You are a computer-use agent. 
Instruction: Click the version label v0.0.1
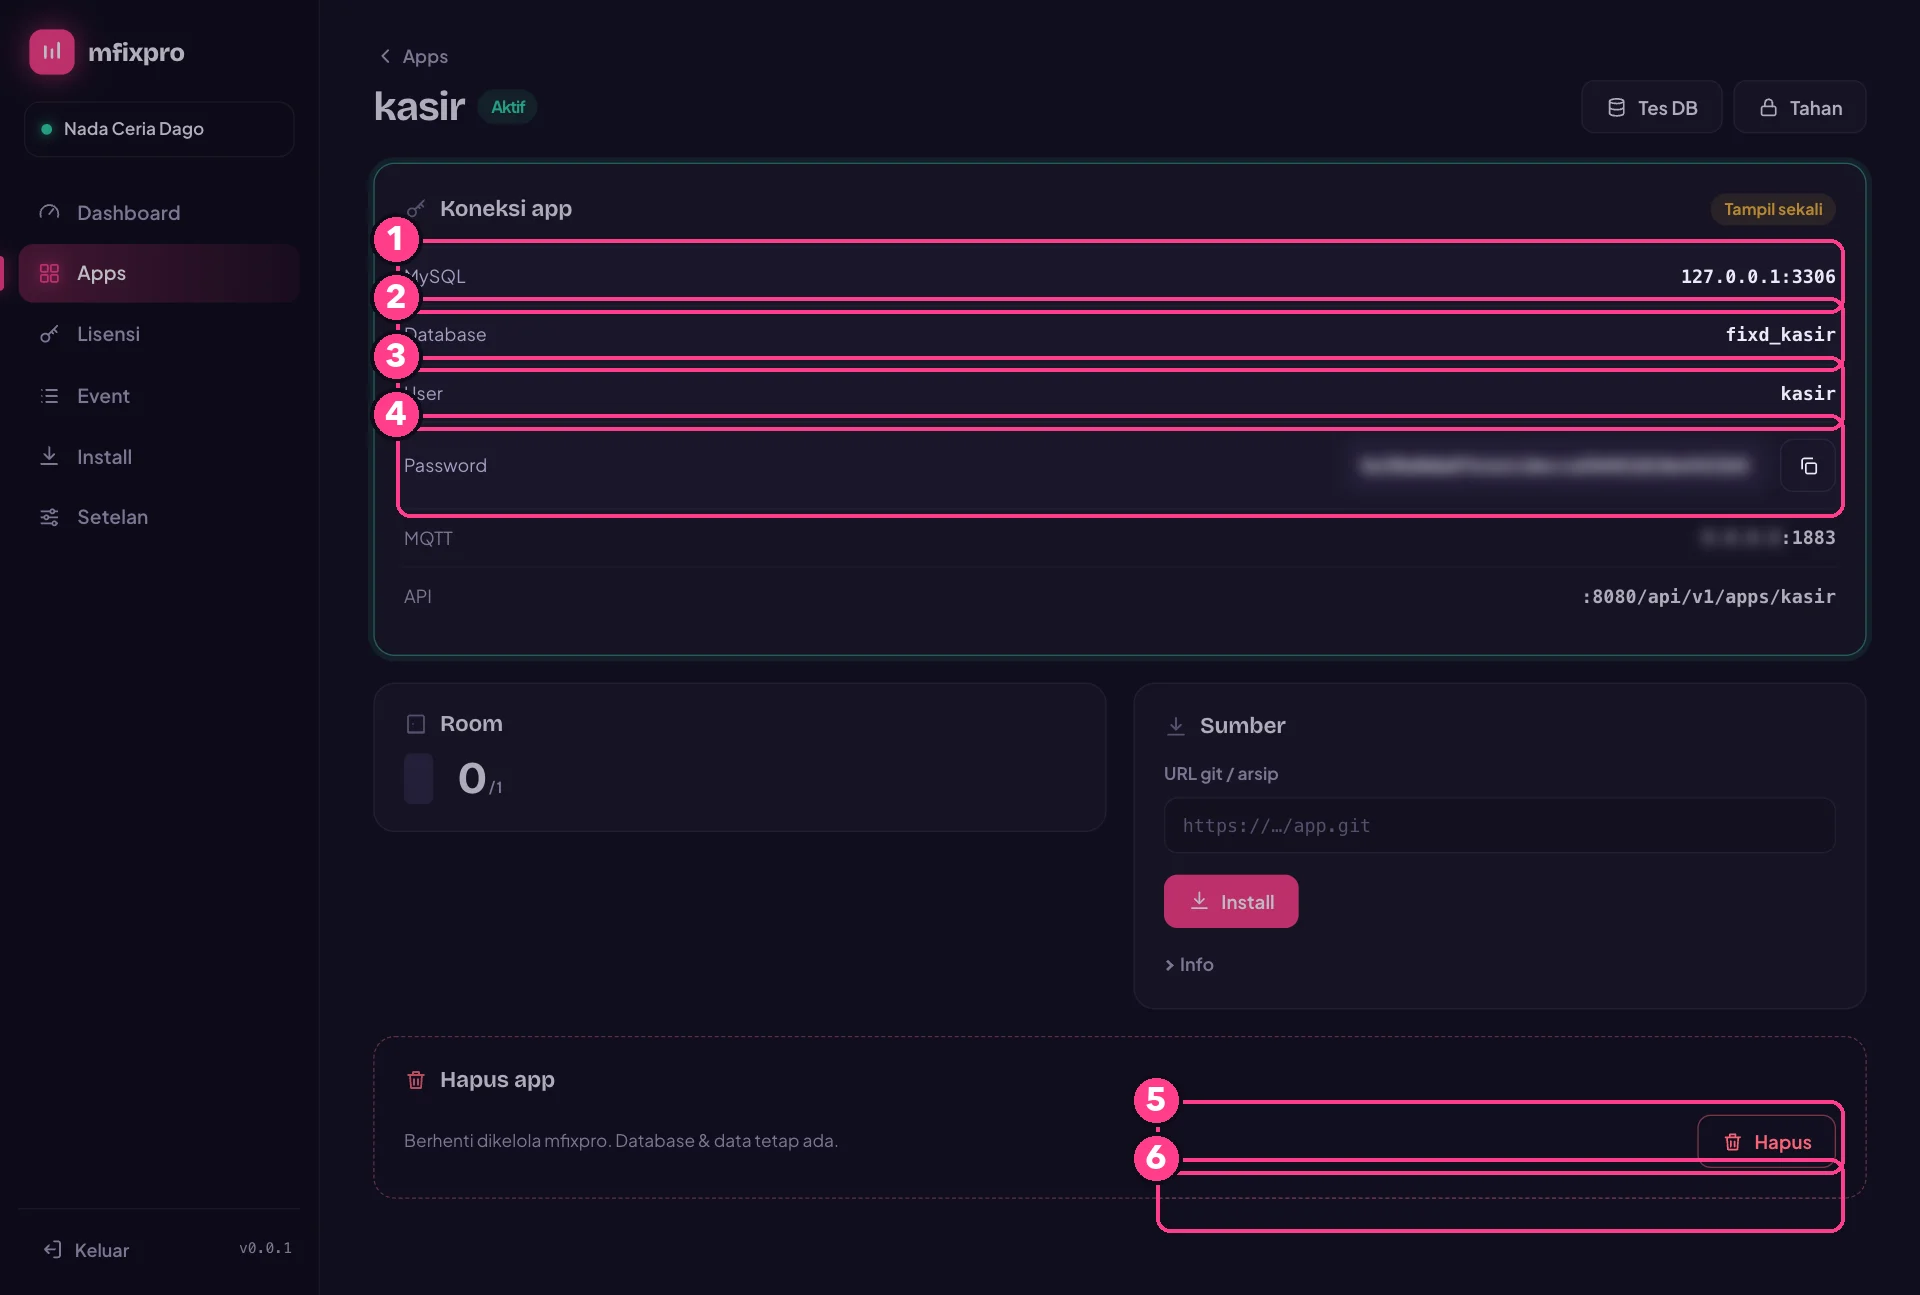[x=265, y=1248]
